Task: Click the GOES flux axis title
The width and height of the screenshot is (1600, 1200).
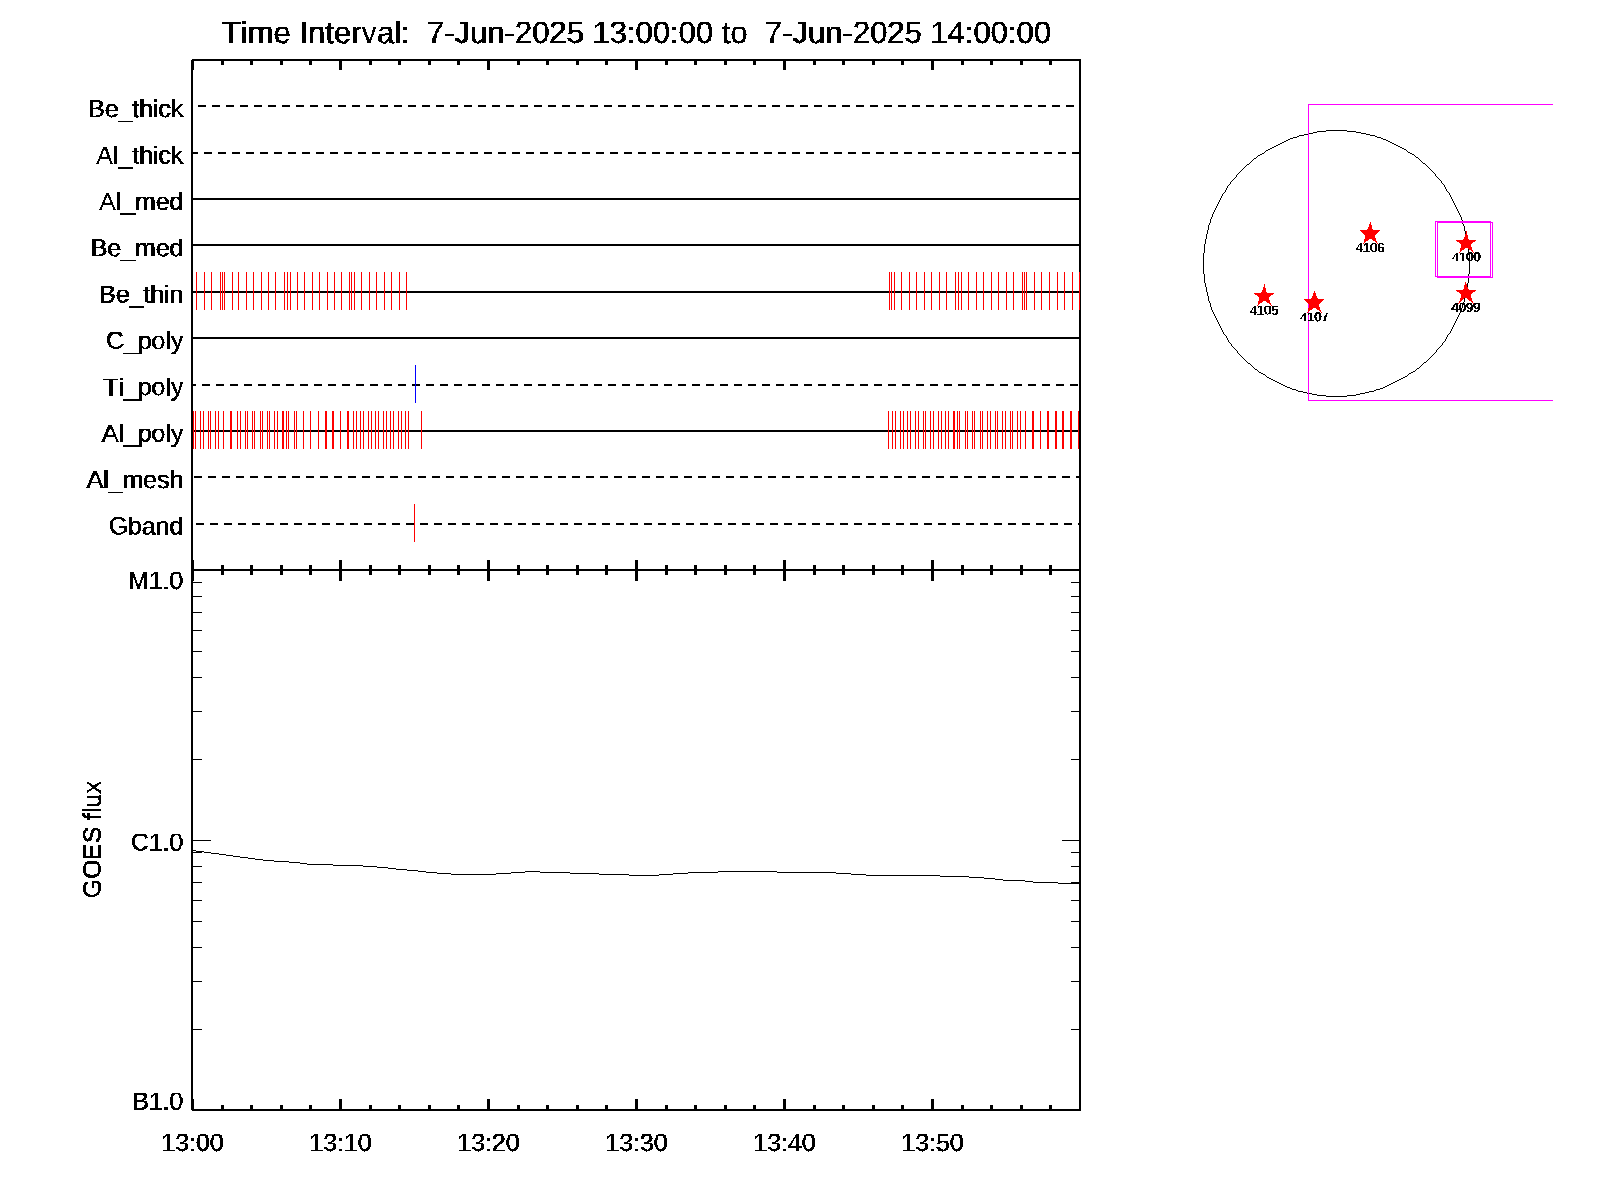Action: coord(92,839)
